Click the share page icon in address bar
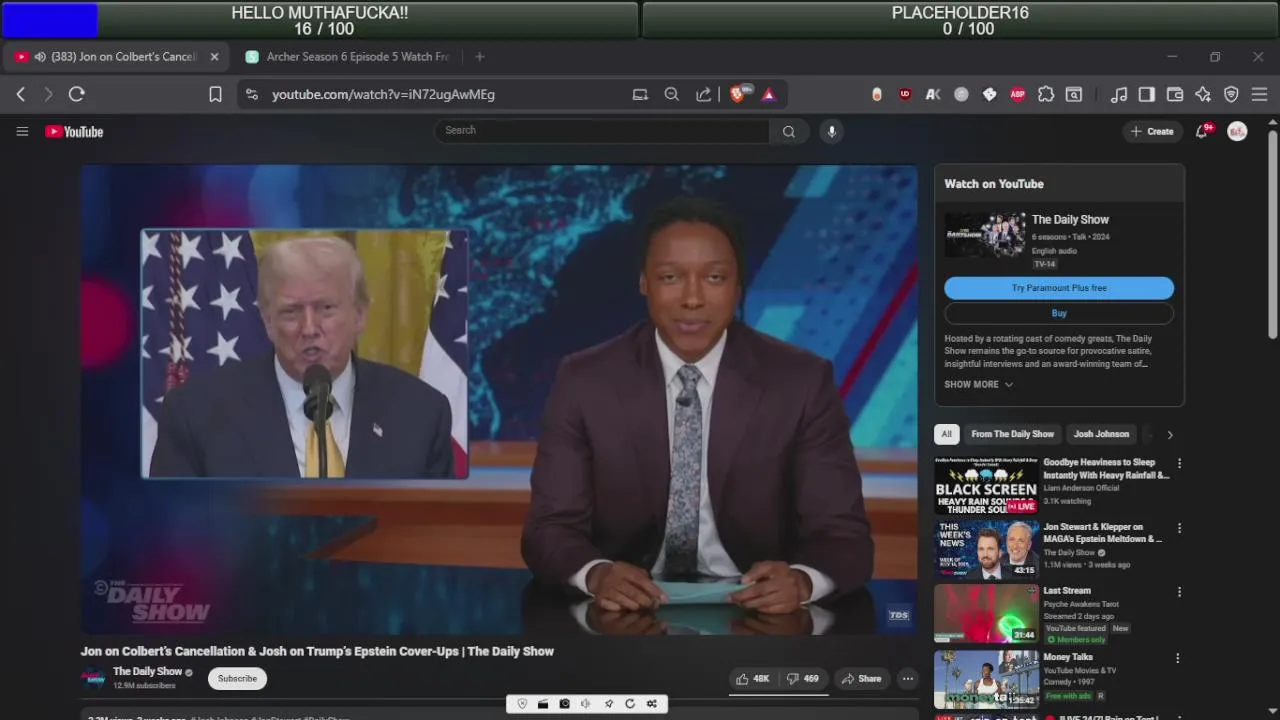The image size is (1280, 720). (x=703, y=94)
